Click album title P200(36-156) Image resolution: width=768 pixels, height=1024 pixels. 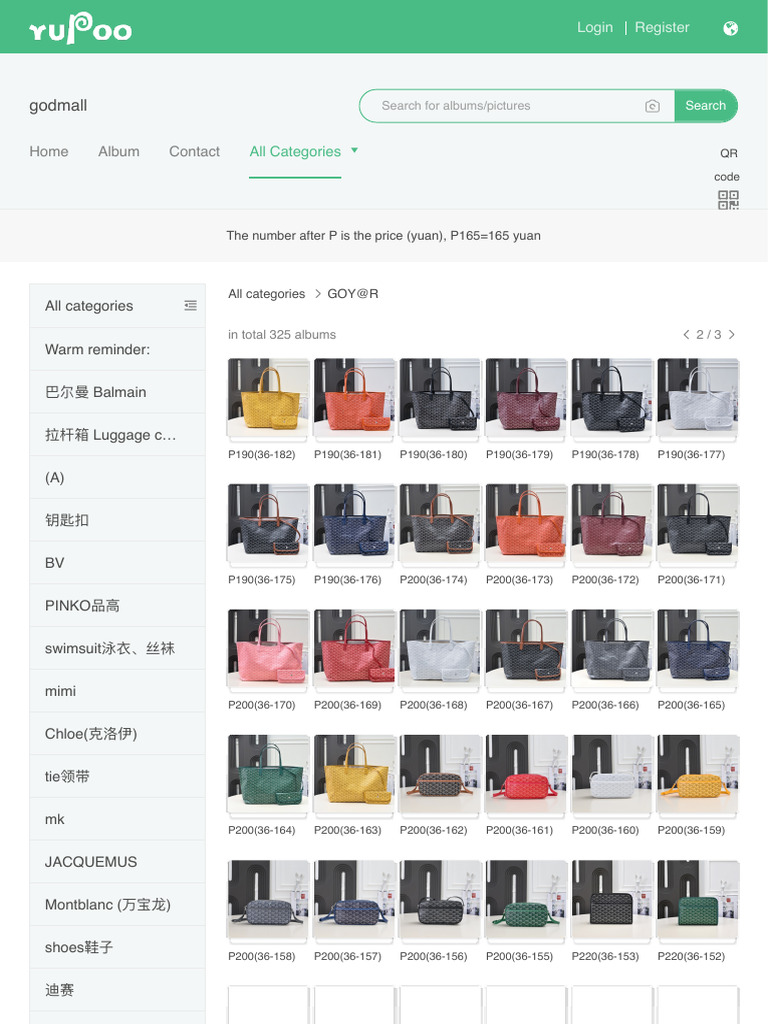tap(434, 956)
